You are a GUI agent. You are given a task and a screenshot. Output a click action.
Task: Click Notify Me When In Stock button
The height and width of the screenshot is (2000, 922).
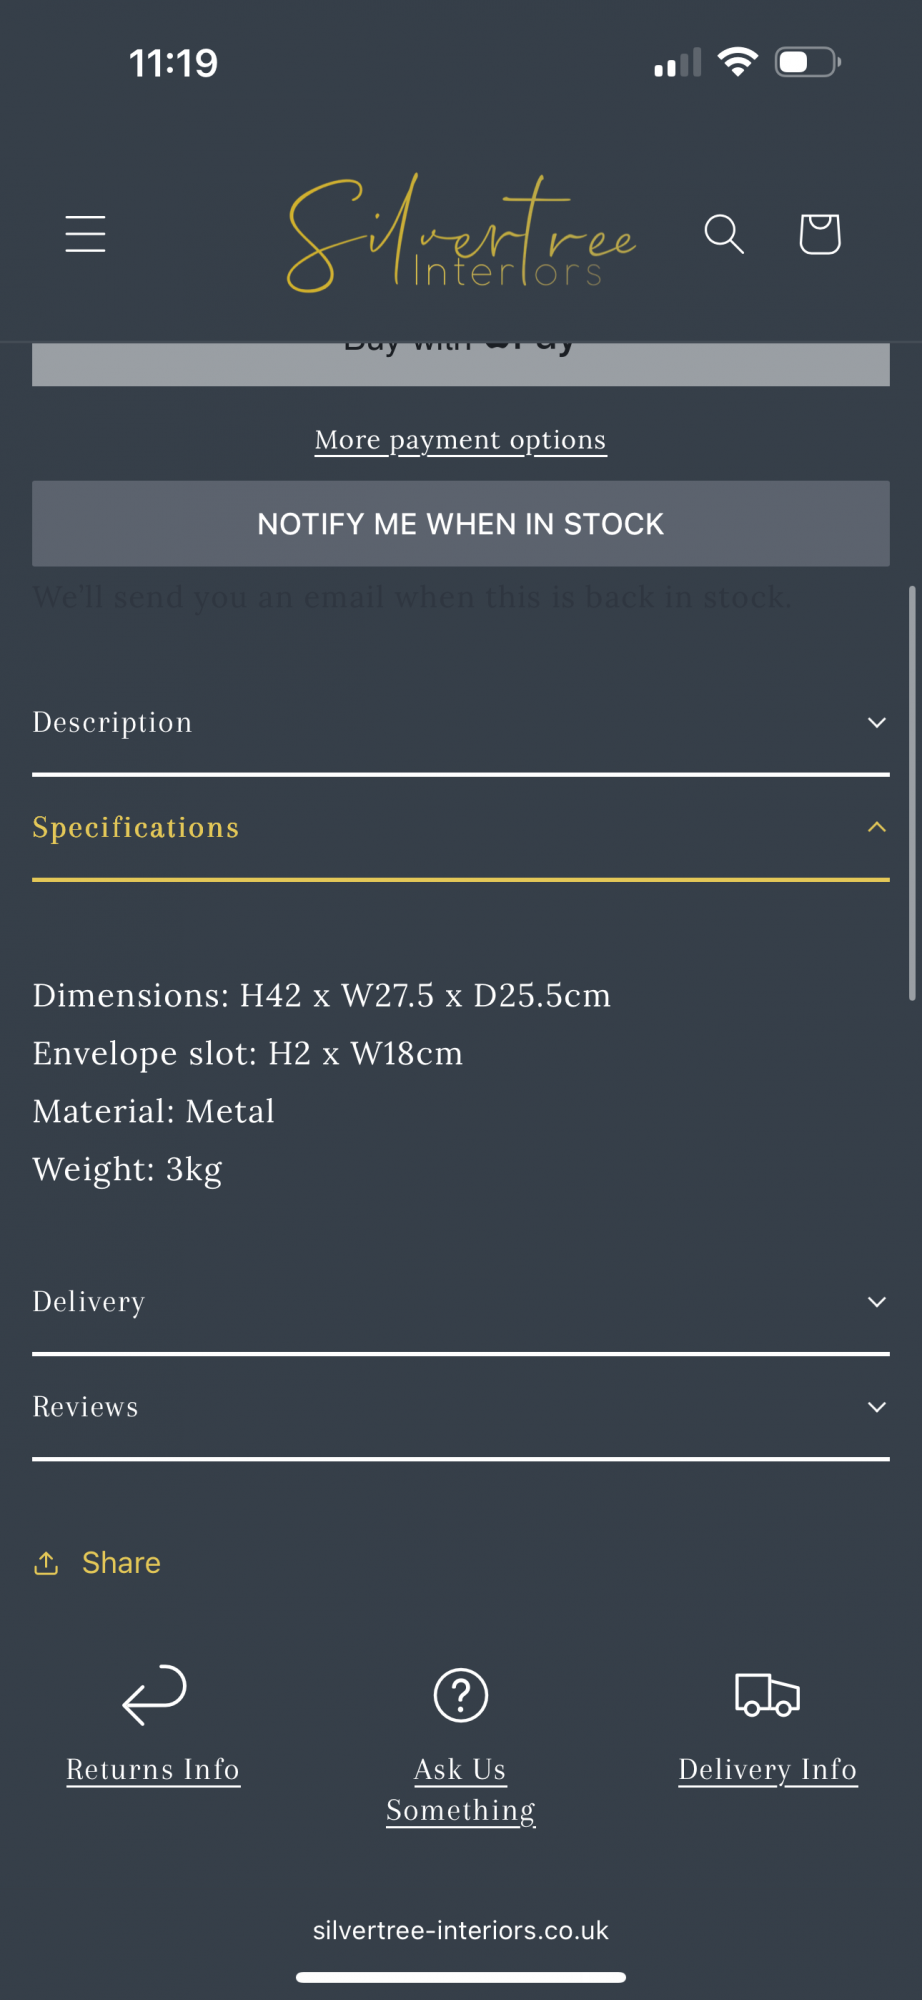click(x=461, y=524)
